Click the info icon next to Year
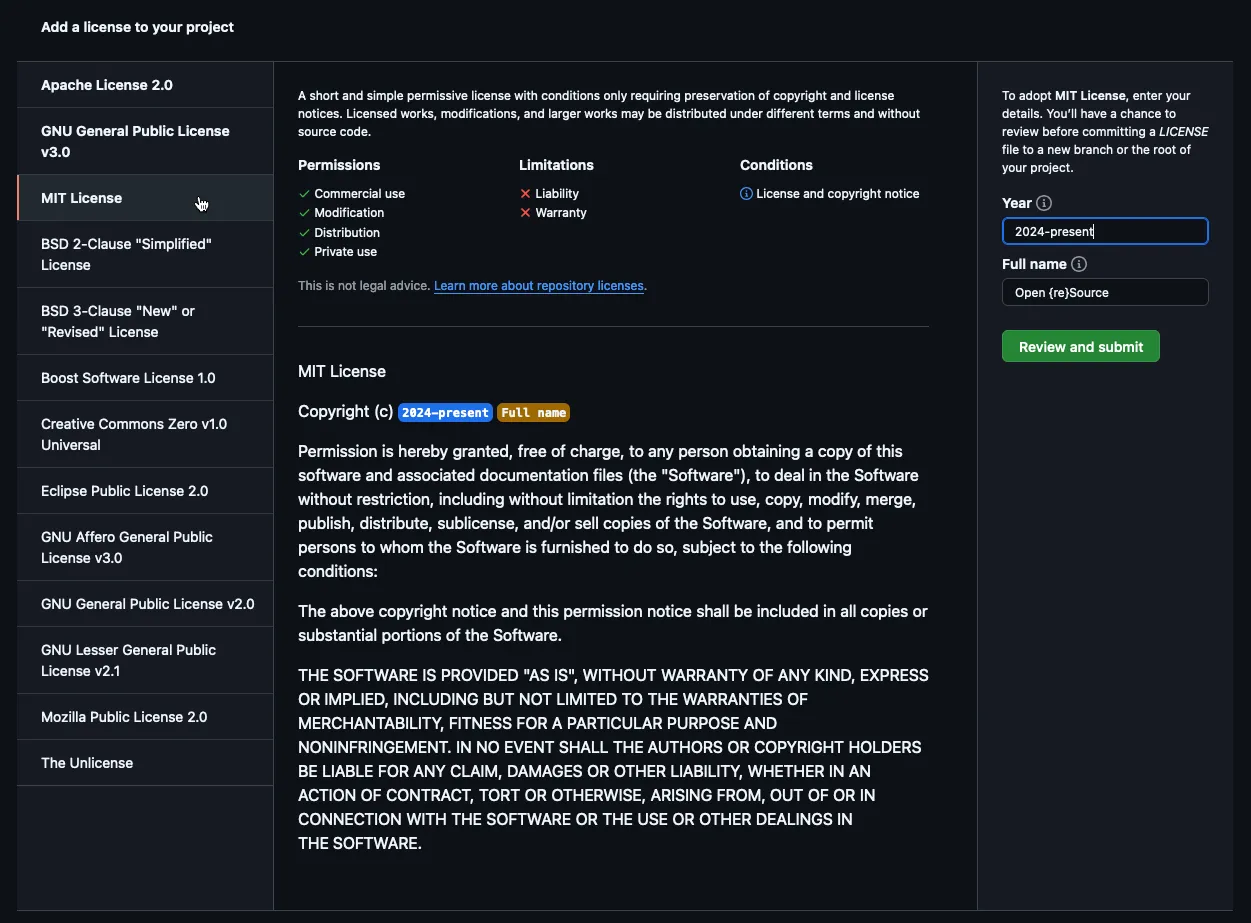 (x=1044, y=203)
